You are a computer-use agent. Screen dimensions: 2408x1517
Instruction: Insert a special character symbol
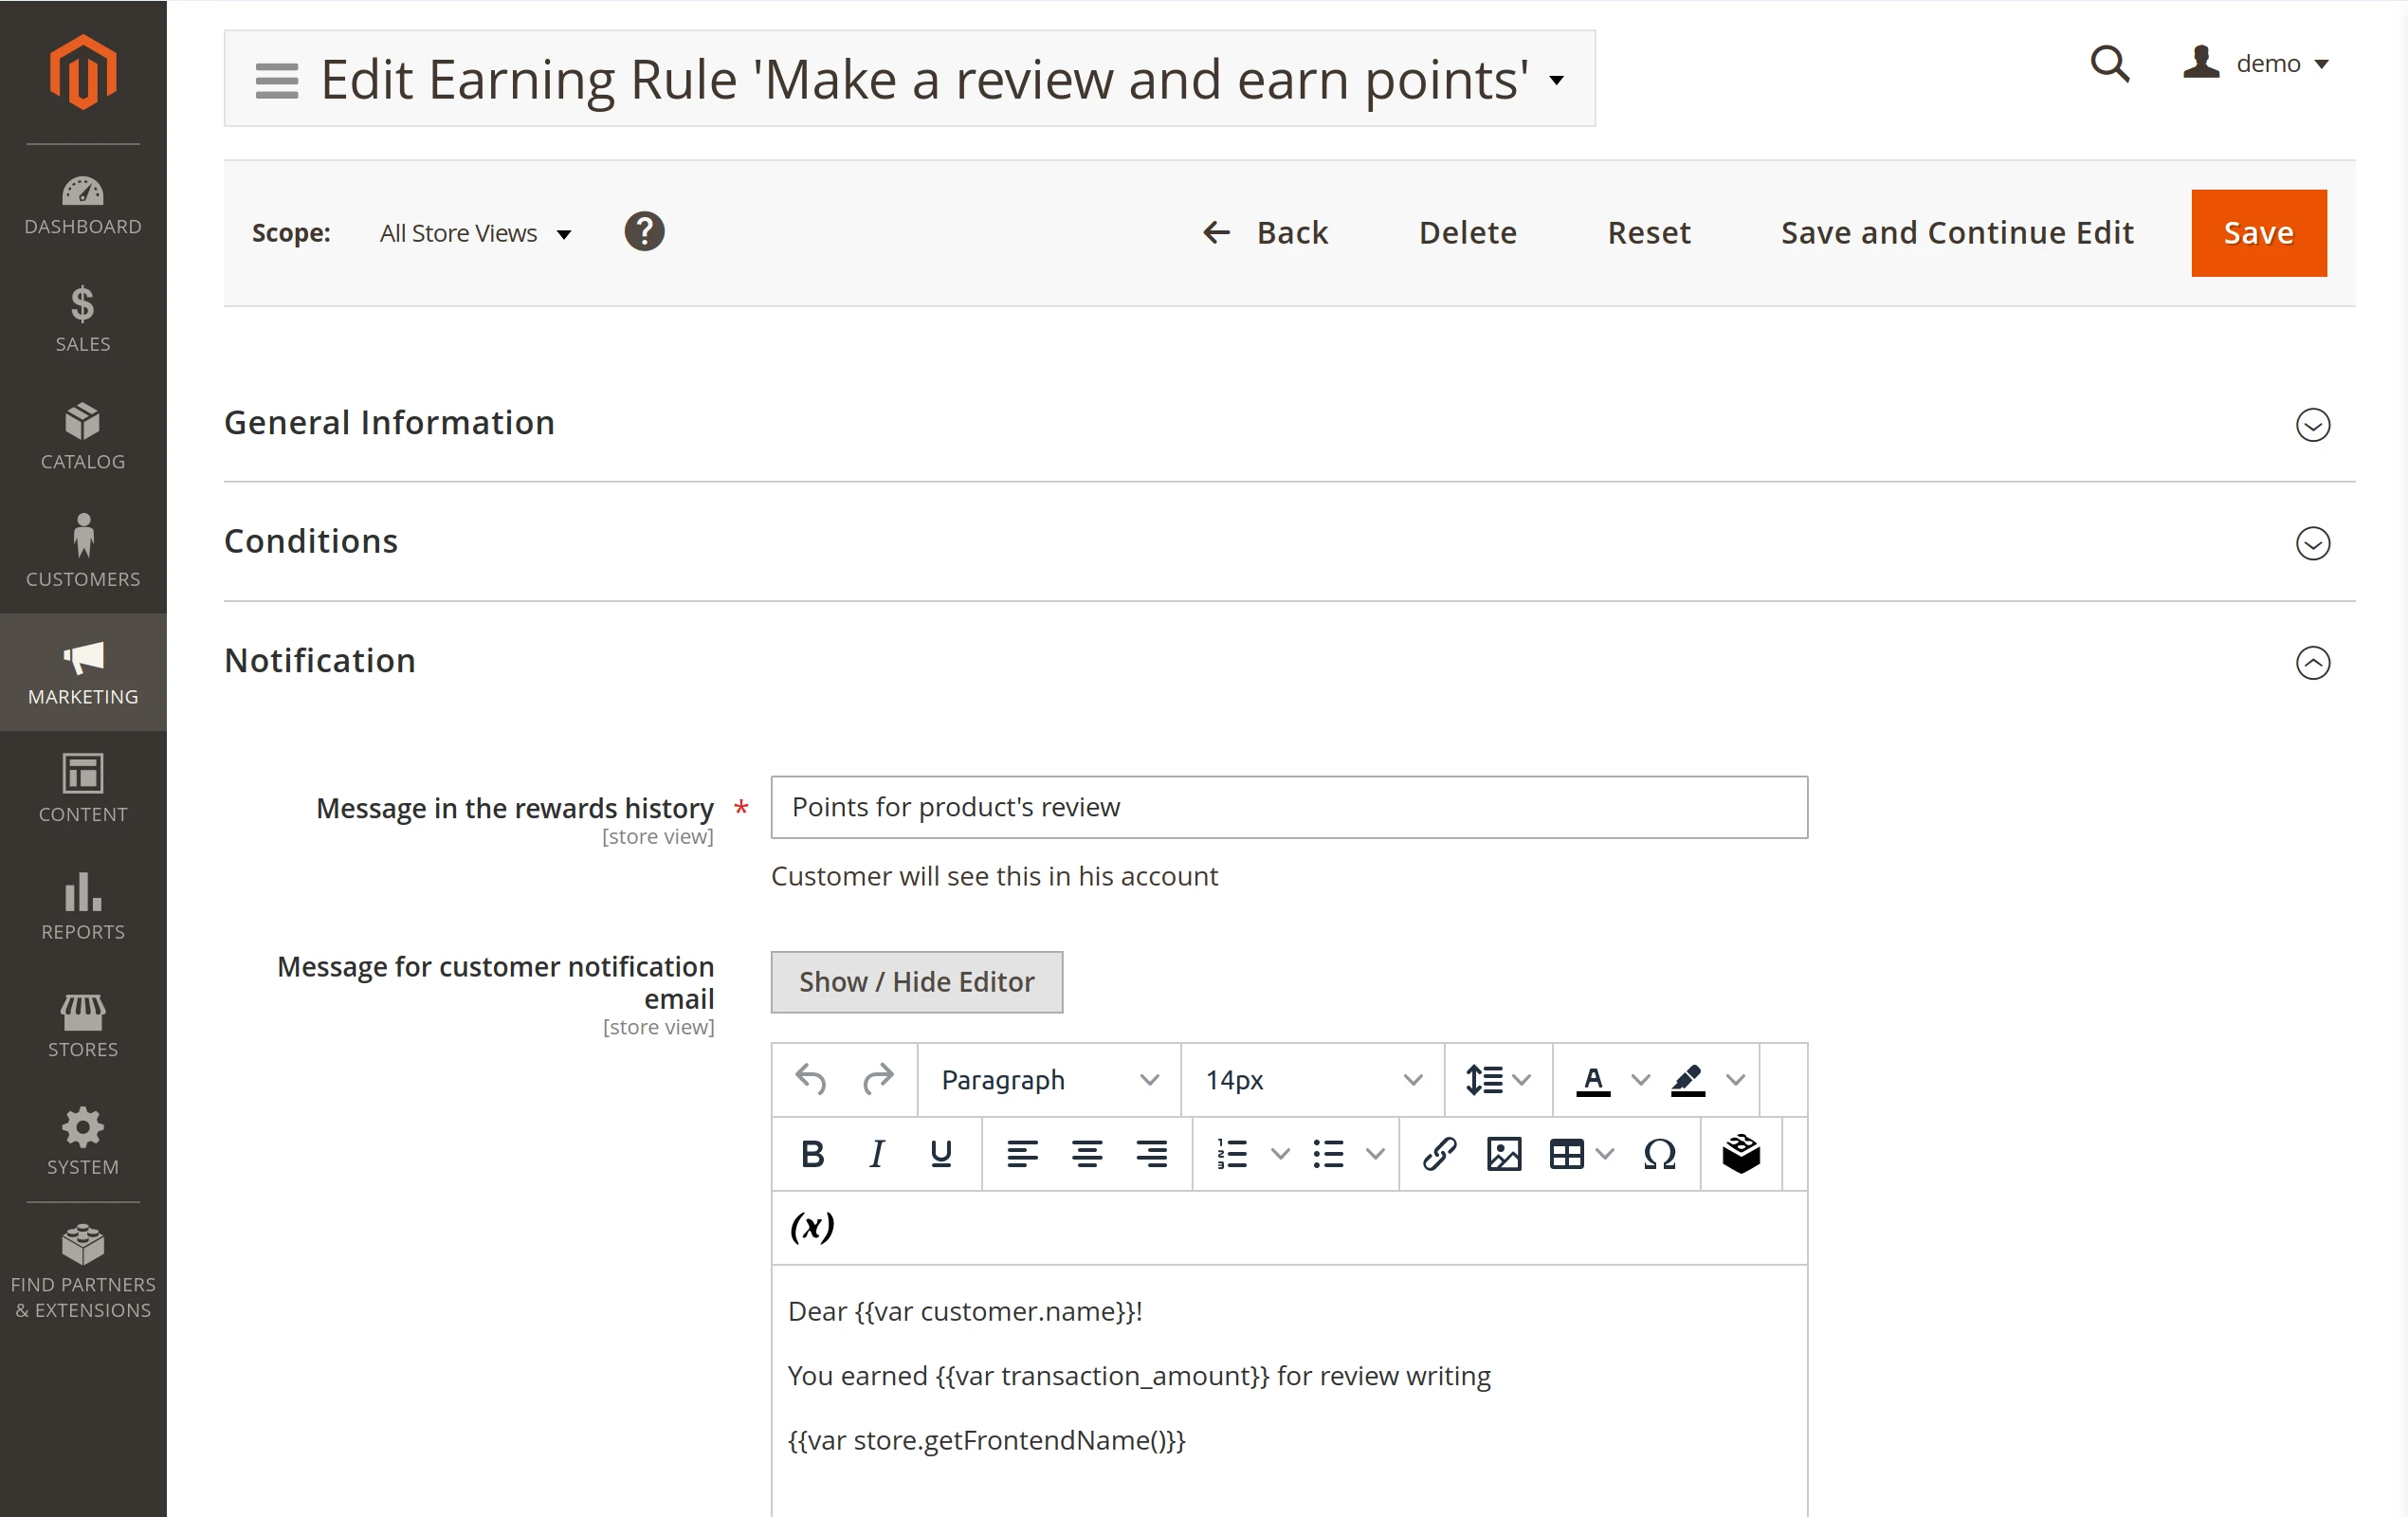click(1659, 1155)
